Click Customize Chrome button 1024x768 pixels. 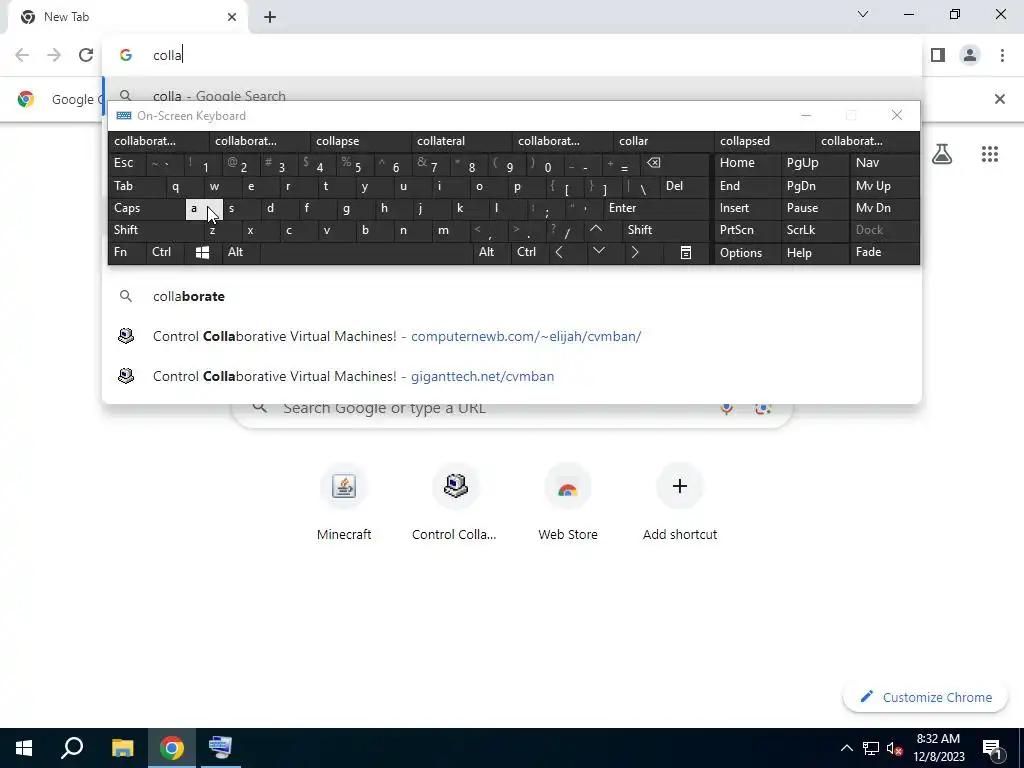pos(926,697)
